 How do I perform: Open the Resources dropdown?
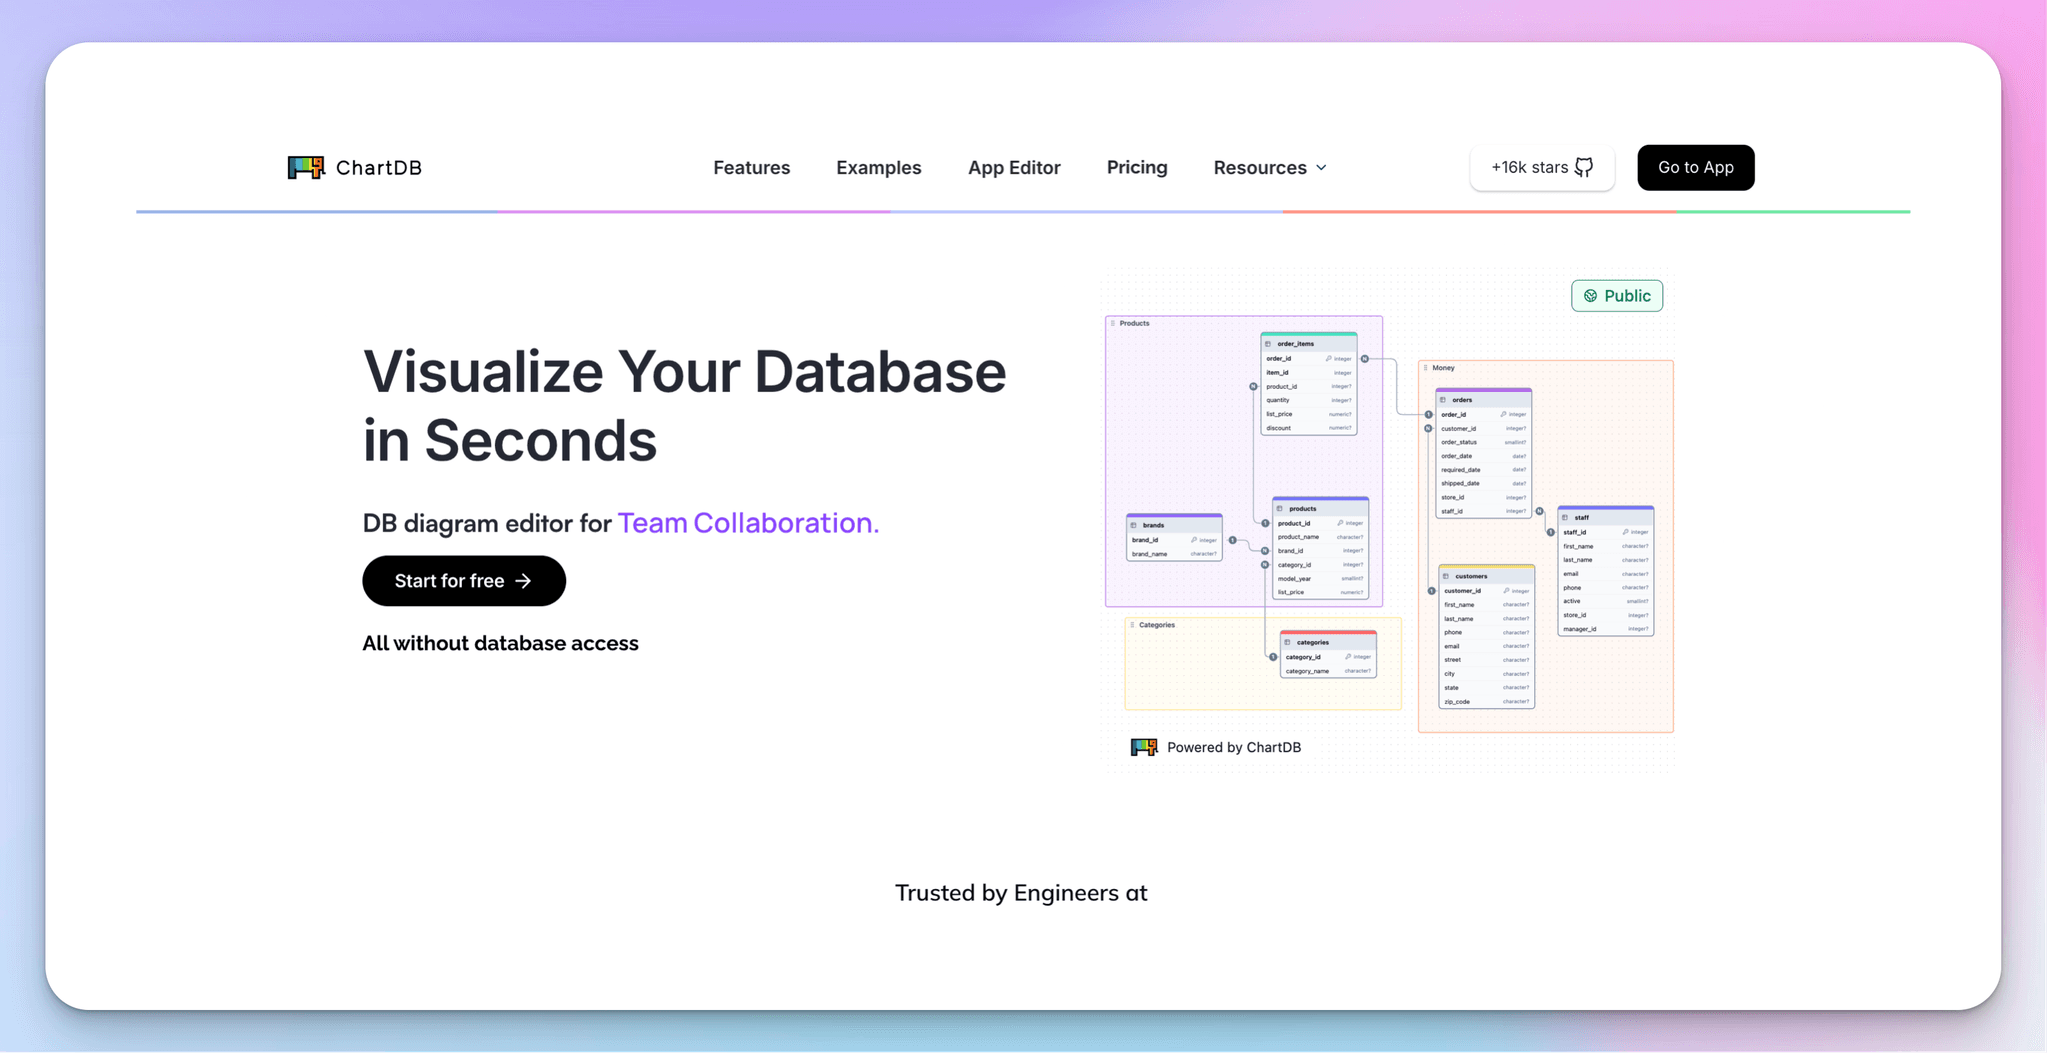1268,167
